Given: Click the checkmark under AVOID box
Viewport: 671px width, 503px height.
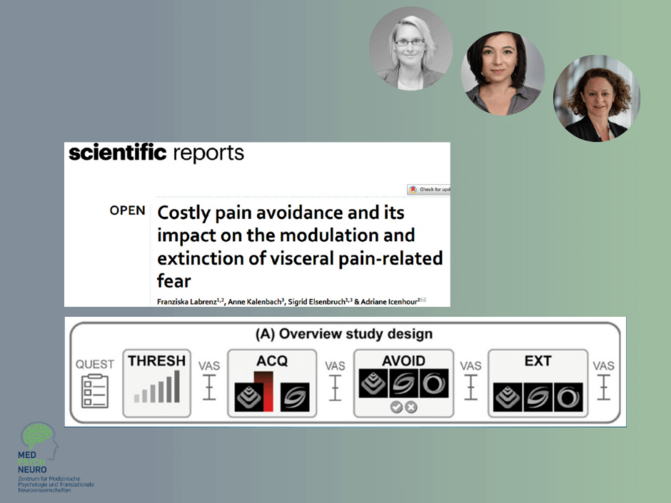Looking at the screenshot, I should (397, 408).
